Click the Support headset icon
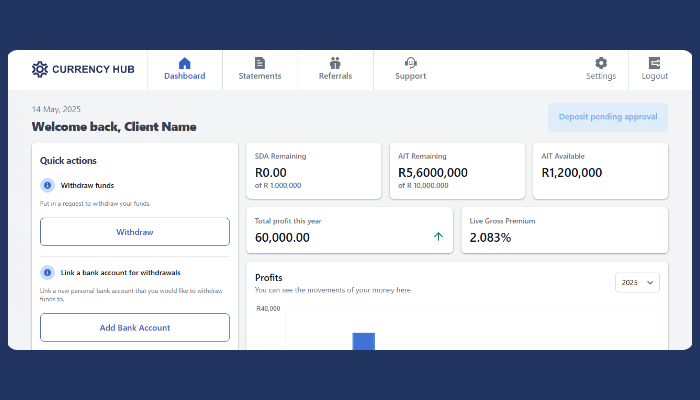This screenshot has height=400, width=700. (410, 63)
